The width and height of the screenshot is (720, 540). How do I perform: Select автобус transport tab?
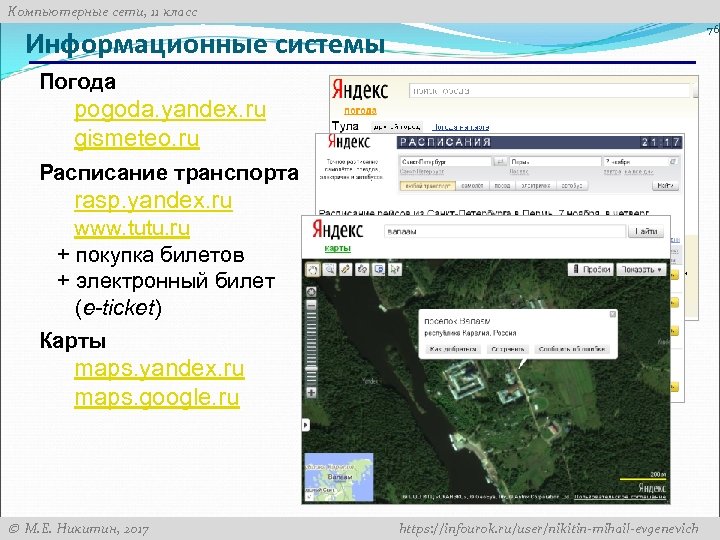point(572,186)
